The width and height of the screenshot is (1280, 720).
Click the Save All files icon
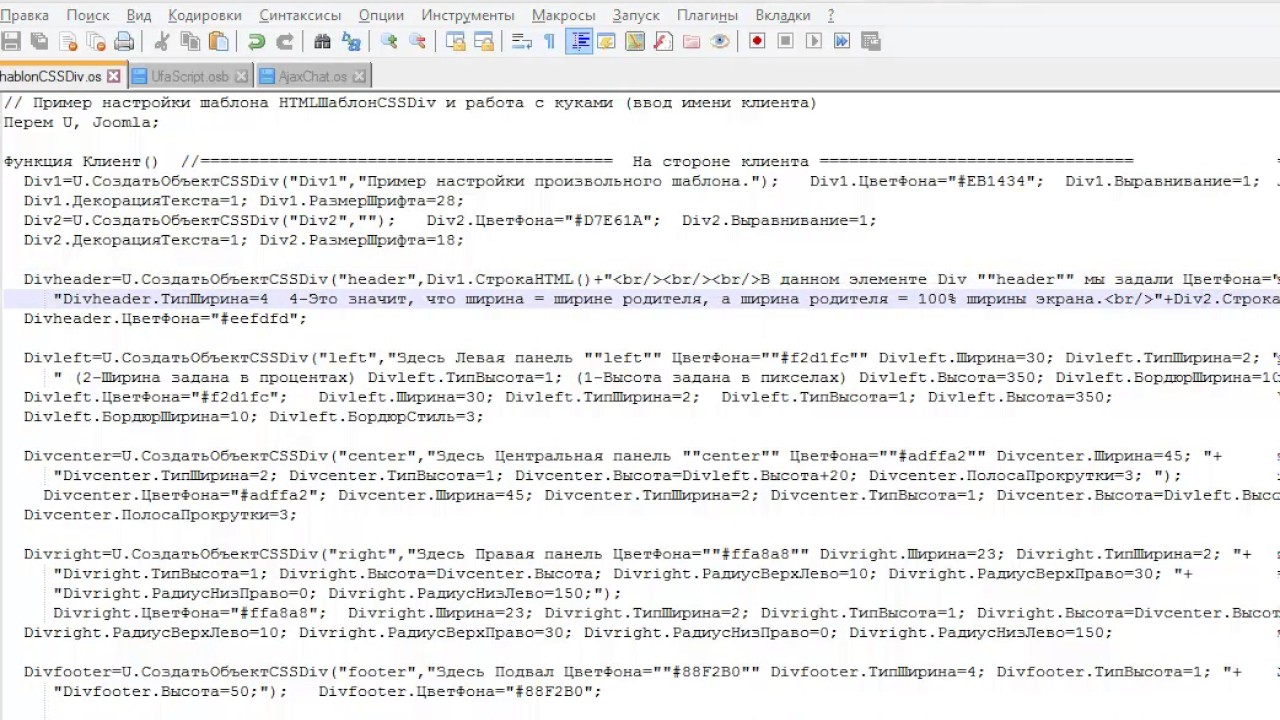click(x=39, y=41)
